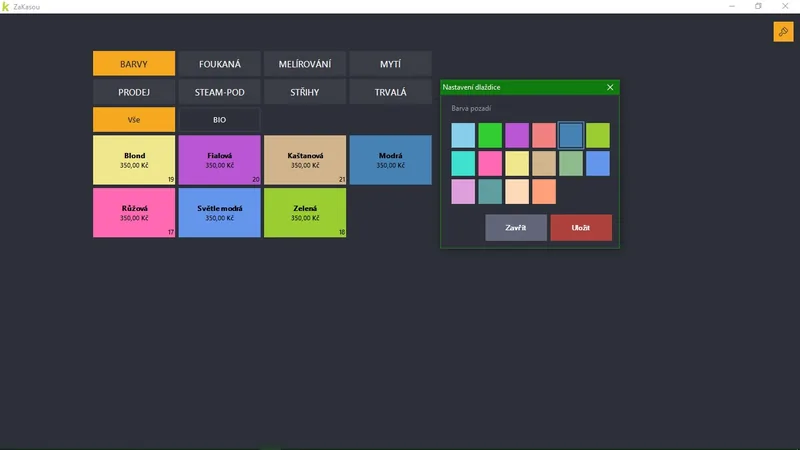The width and height of the screenshot is (800, 450).
Task: Select the BARVY category tab
Action: [134, 64]
